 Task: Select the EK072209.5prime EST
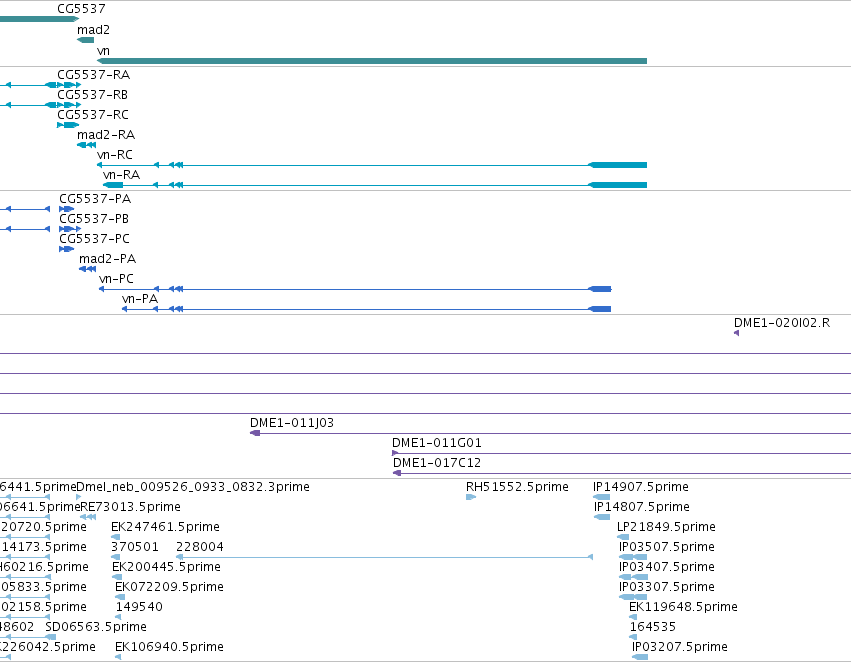coord(120,597)
